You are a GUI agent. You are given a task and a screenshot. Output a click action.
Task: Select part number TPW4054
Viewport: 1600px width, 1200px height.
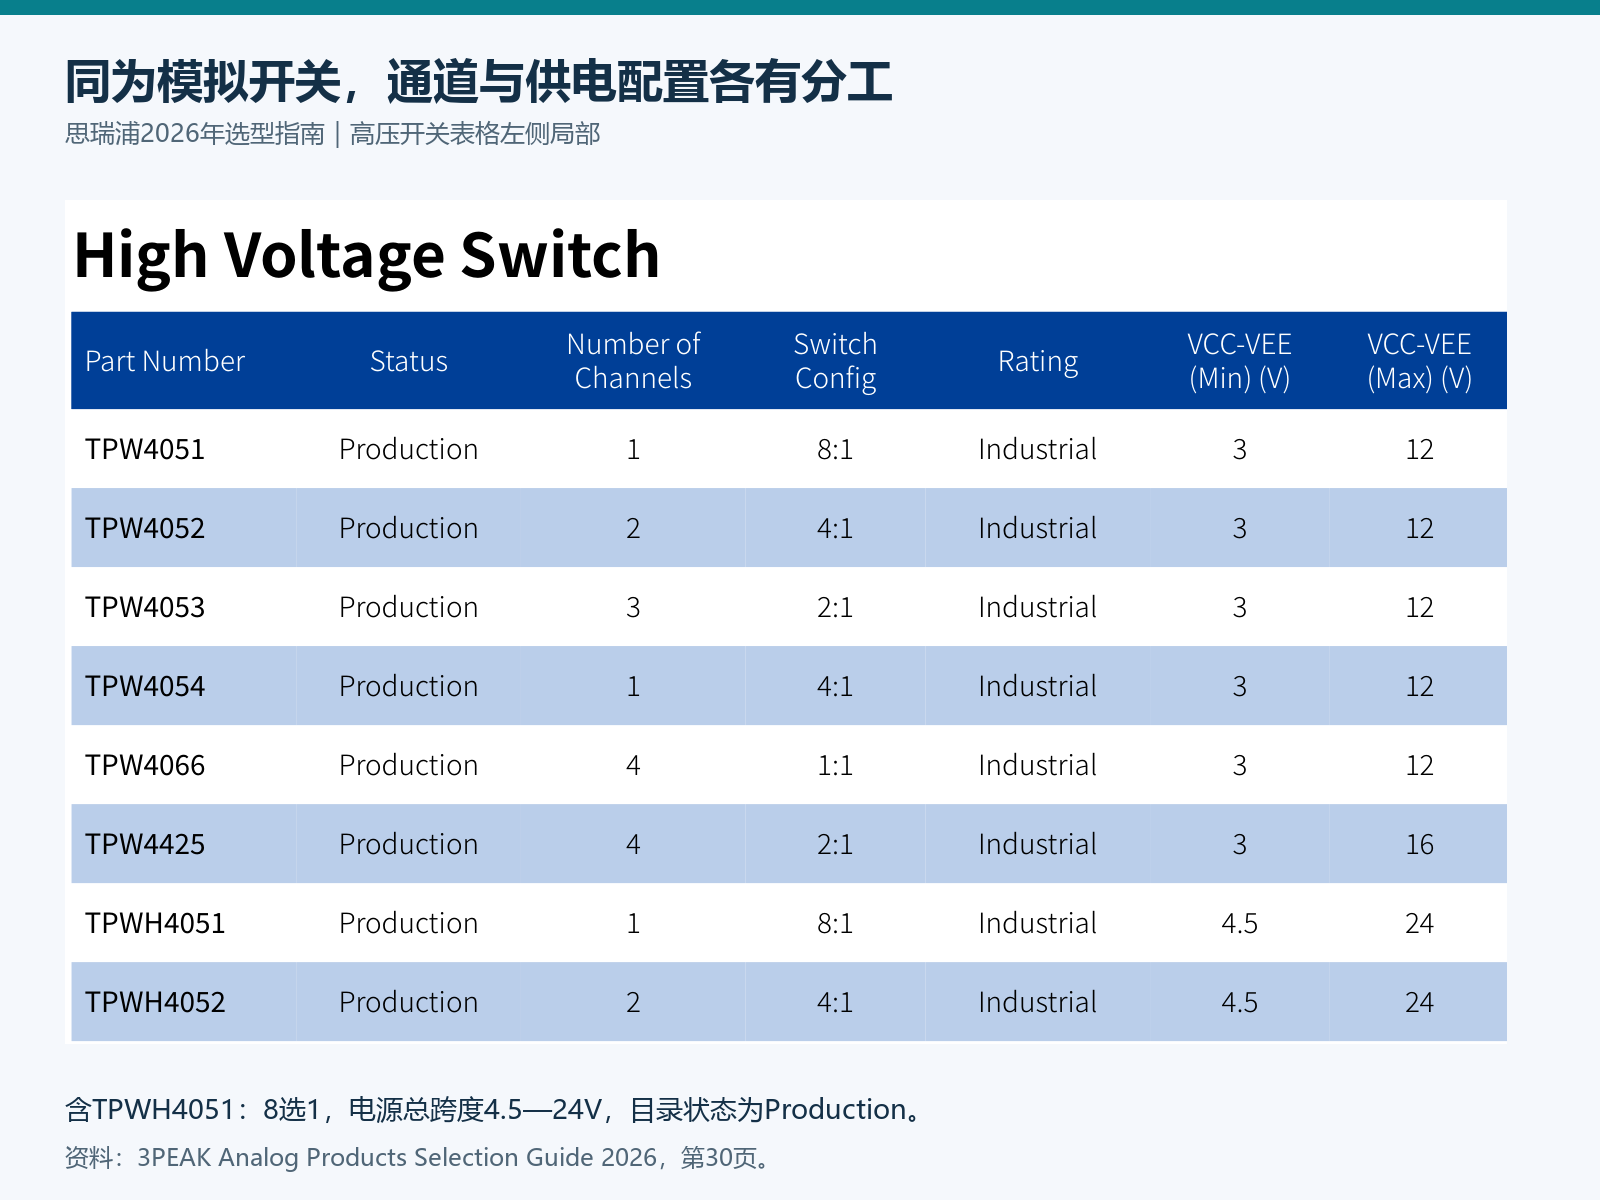click(x=145, y=686)
